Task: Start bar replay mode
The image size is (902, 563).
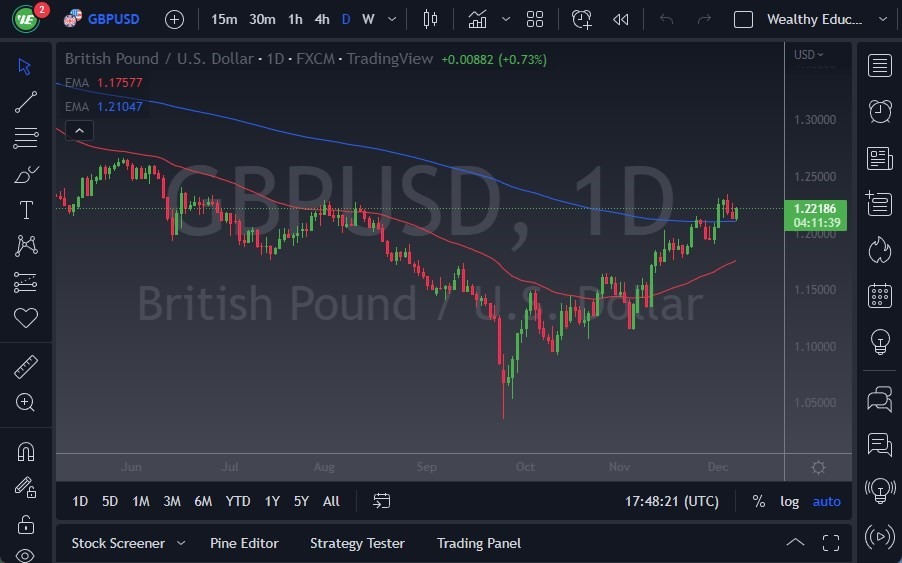Action: point(621,20)
